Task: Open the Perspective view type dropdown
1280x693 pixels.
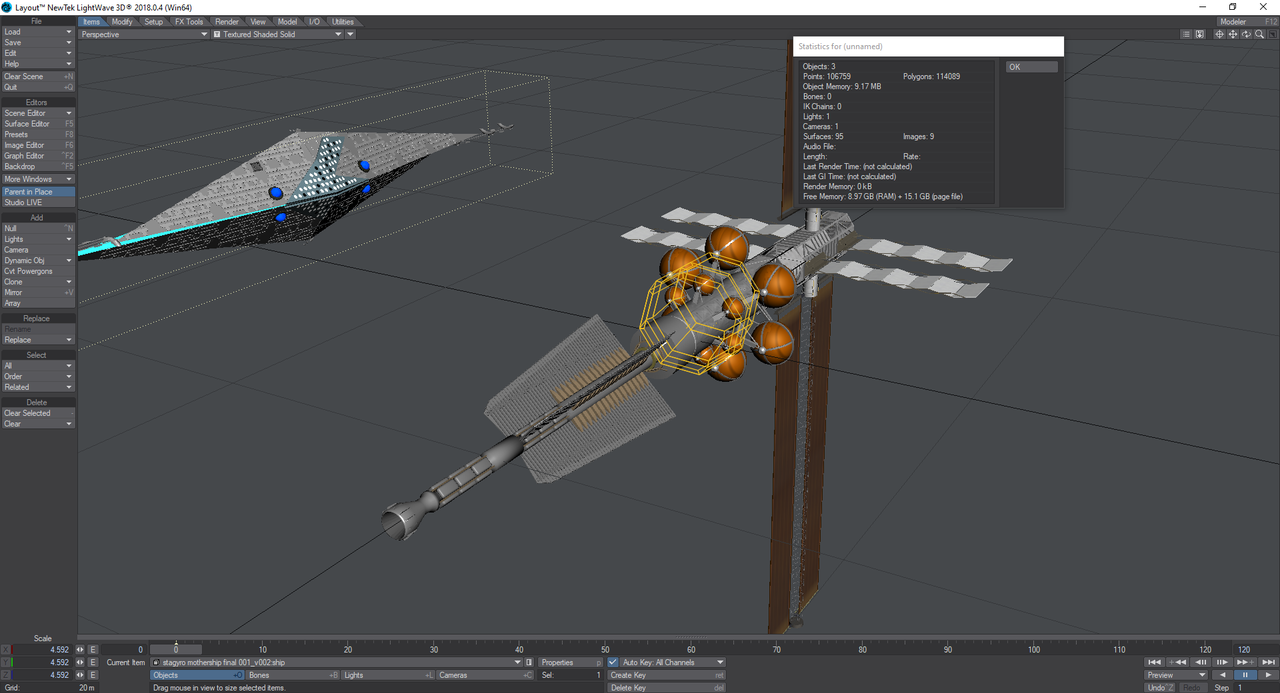Action: pos(144,34)
